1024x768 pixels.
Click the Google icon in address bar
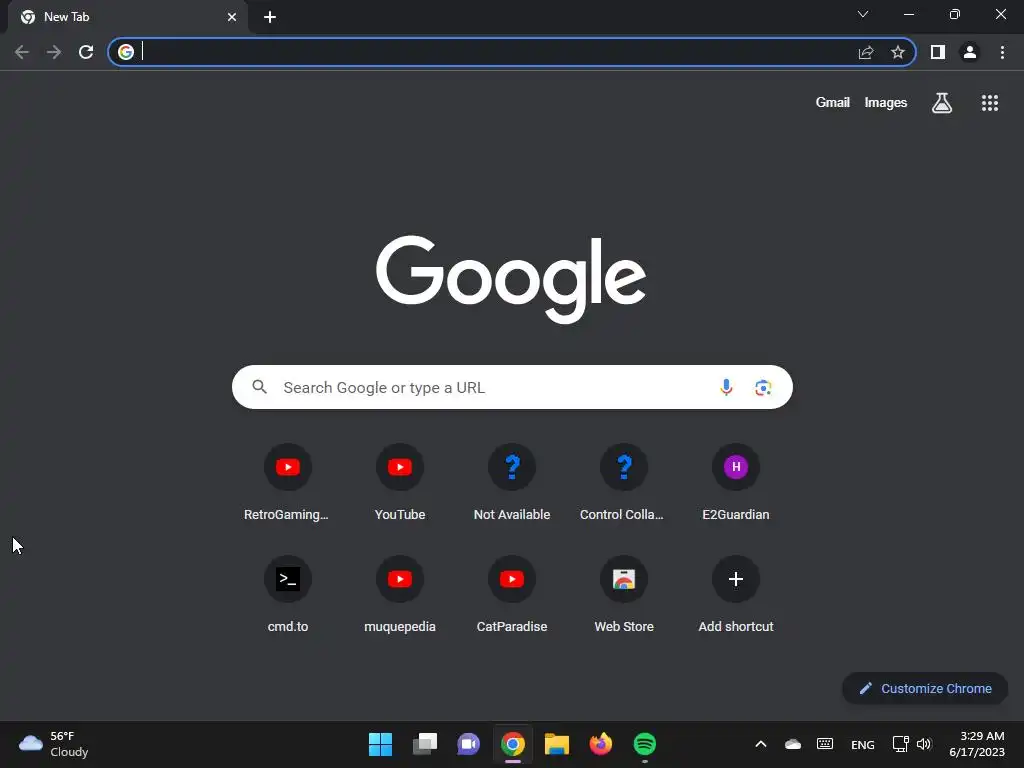[126, 52]
